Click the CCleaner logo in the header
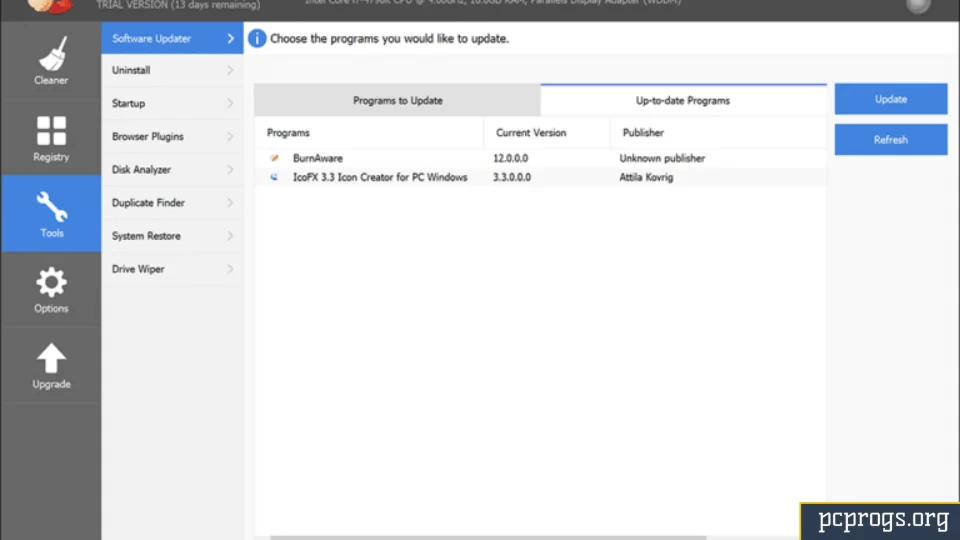 coord(50,7)
